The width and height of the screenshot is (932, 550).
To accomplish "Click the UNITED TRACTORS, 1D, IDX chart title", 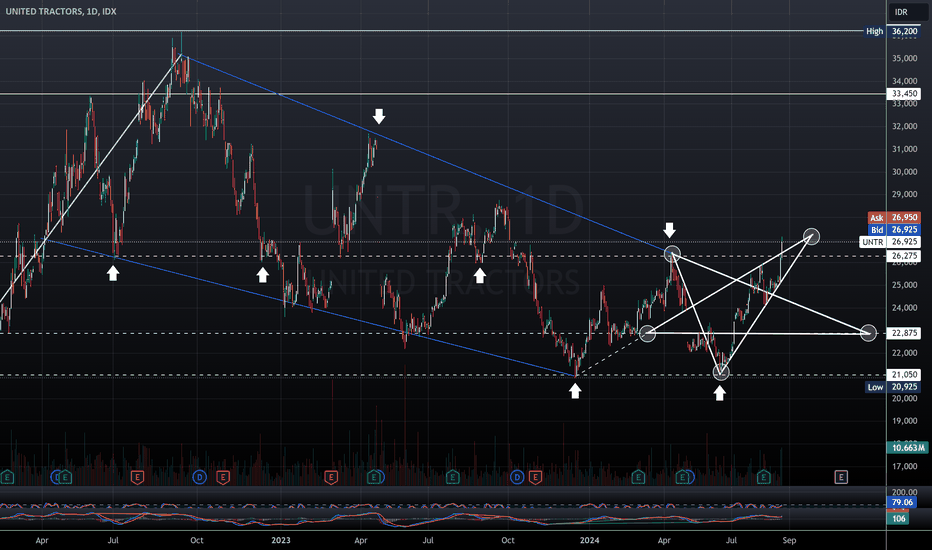I will tap(61, 11).
